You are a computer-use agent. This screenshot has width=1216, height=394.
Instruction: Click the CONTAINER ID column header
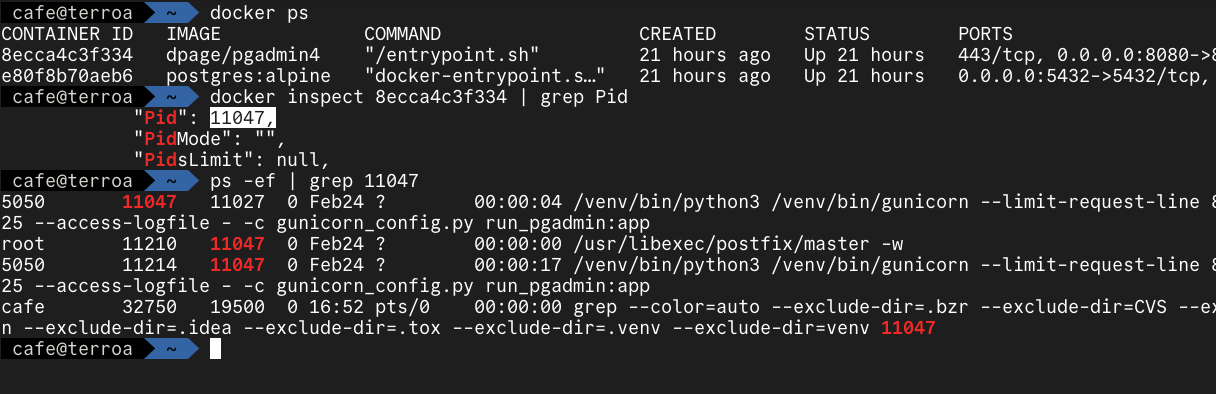tap(67, 34)
